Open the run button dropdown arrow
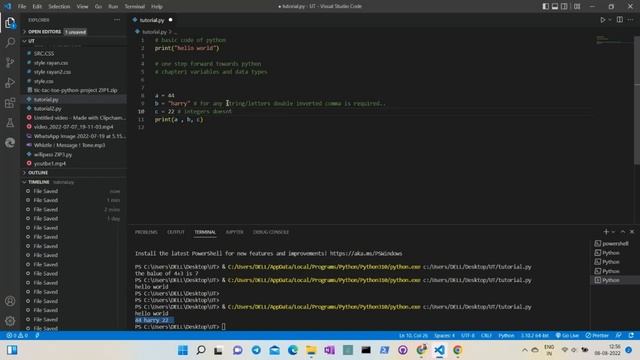Screen dimensions: 640x360 610,20
